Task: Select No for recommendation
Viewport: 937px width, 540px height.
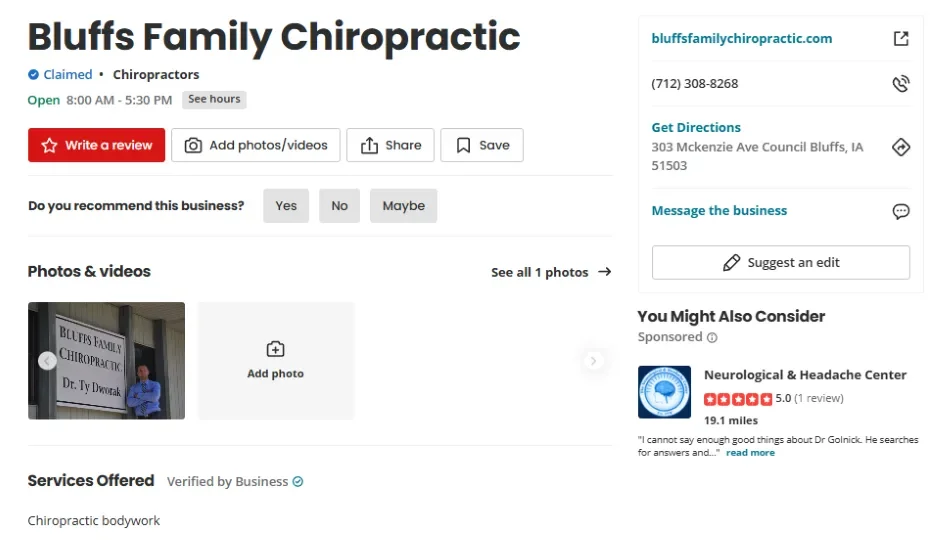Action: pyautogui.click(x=339, y=205)
